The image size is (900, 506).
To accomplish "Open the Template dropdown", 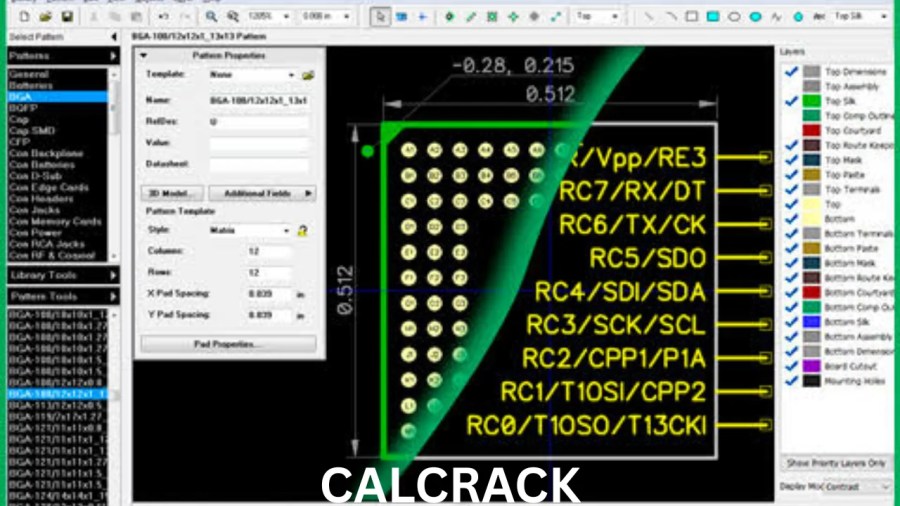I will [x=252, y=75].
